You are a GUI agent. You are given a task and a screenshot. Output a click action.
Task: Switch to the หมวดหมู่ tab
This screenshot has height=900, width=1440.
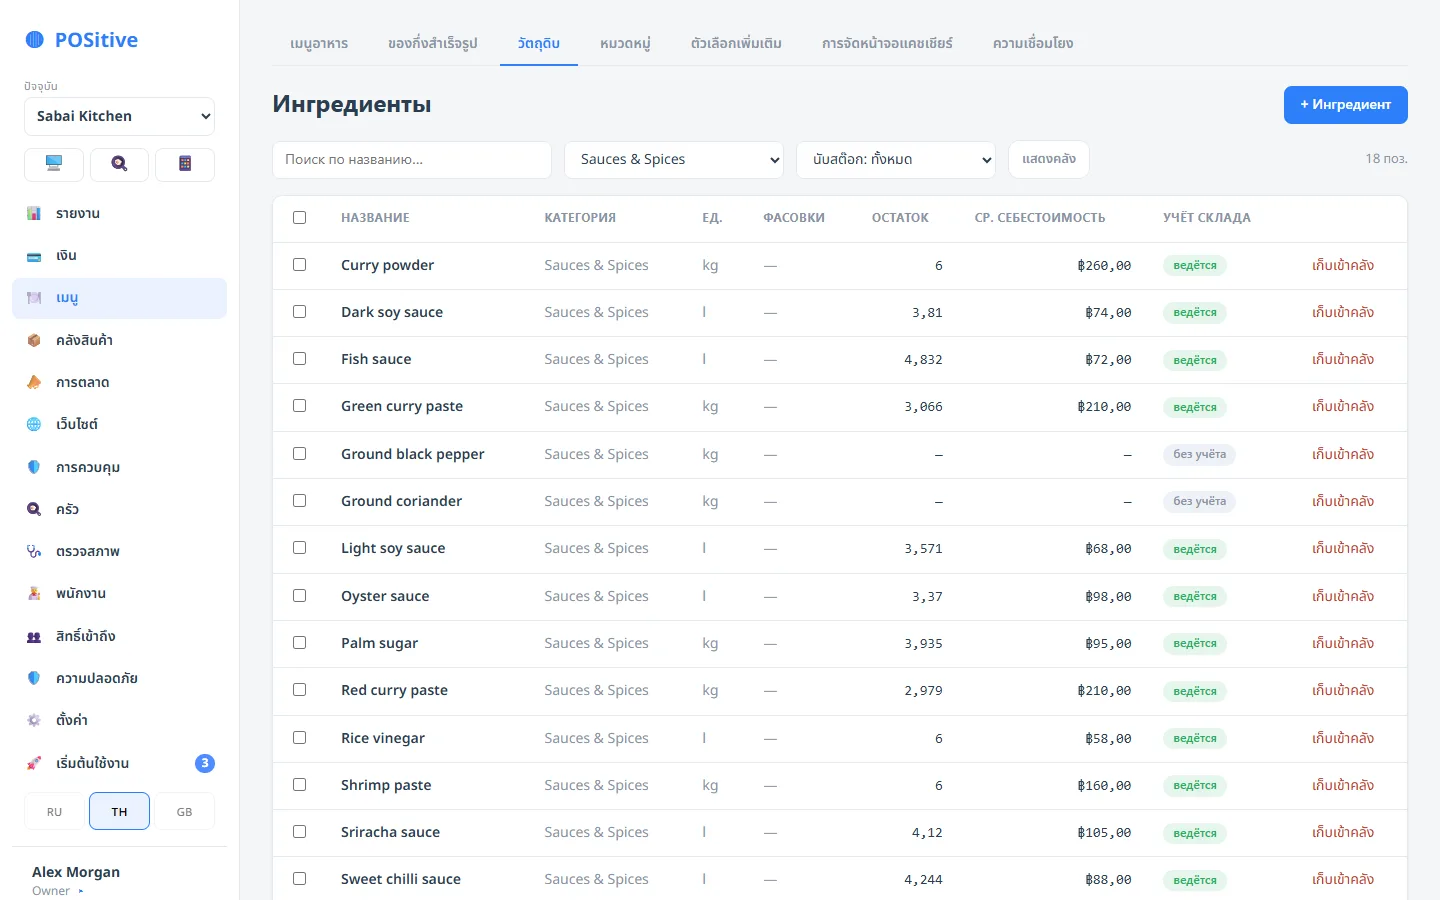pos(625,43)
